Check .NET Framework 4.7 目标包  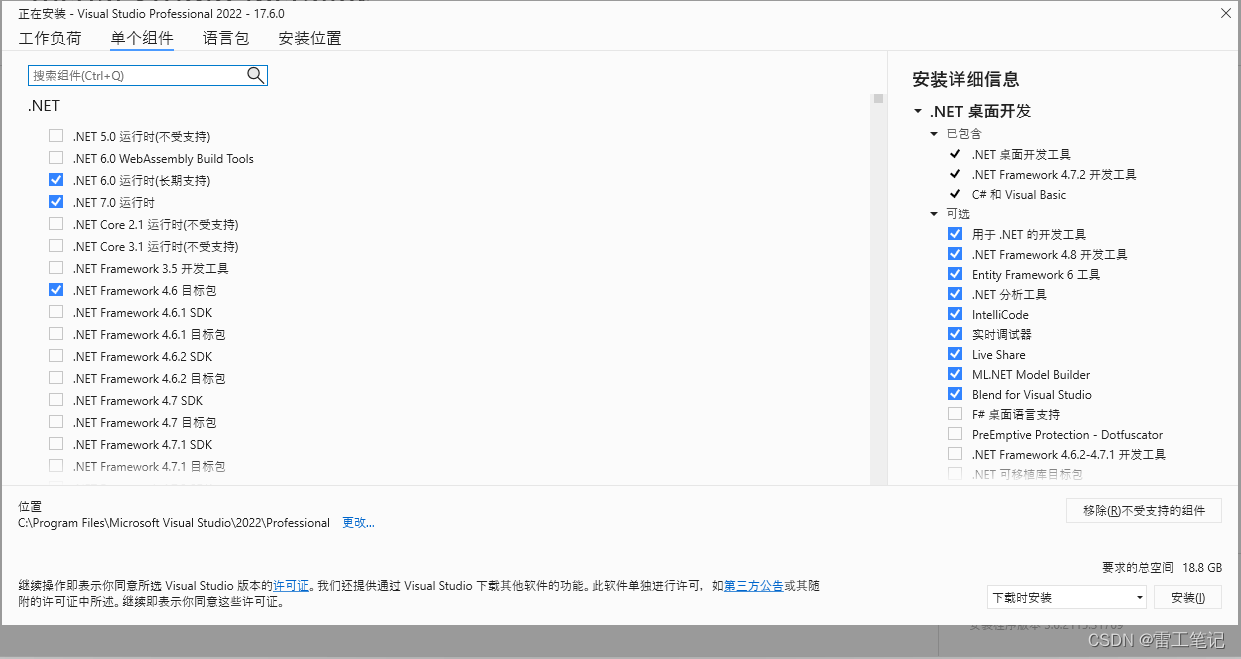coord(56,422)
